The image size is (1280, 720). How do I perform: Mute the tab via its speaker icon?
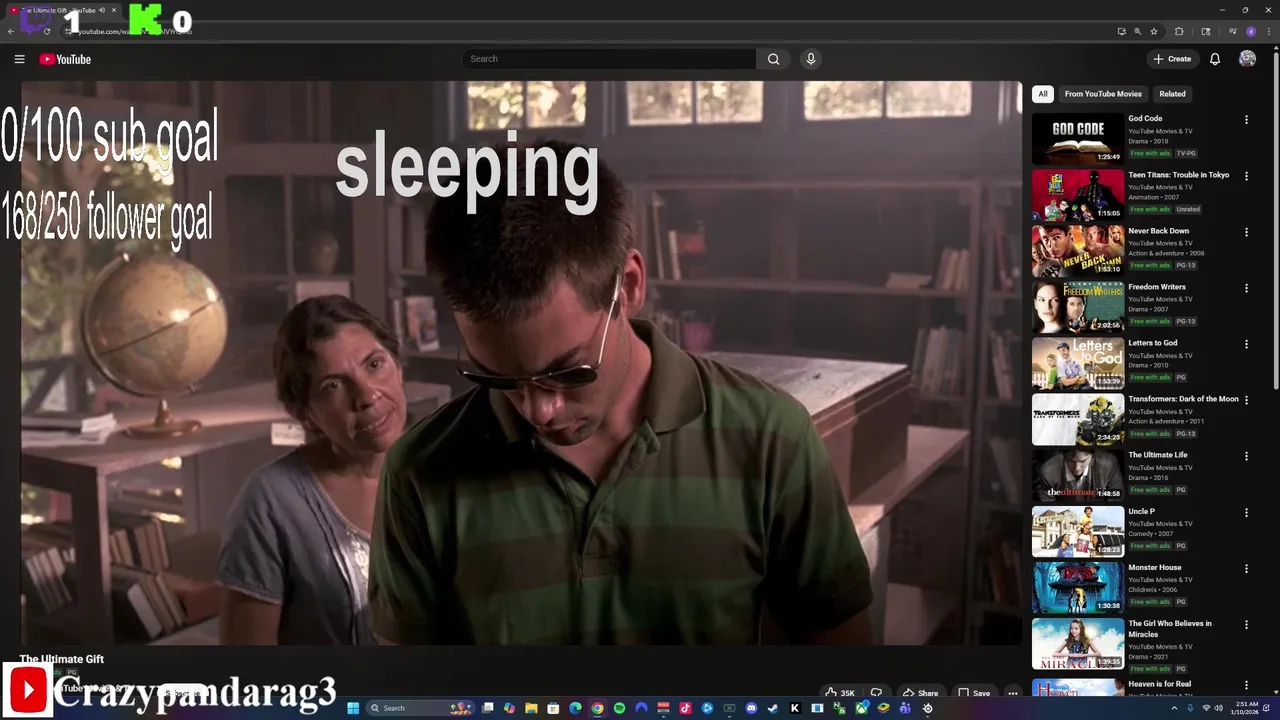[x=102, y=10]
